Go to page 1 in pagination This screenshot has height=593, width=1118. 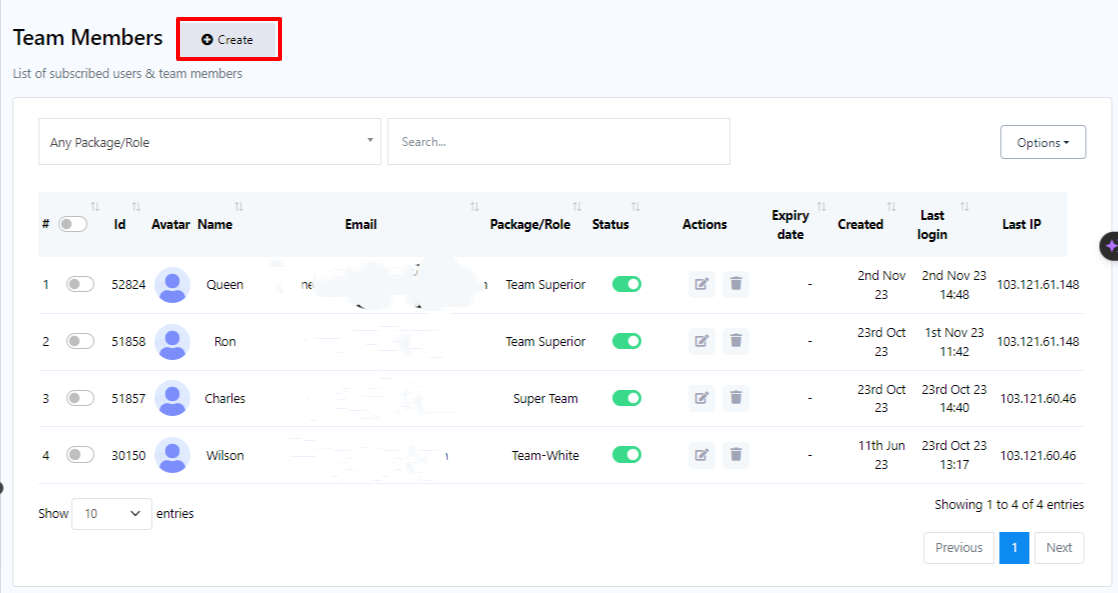click(1014, 548)
